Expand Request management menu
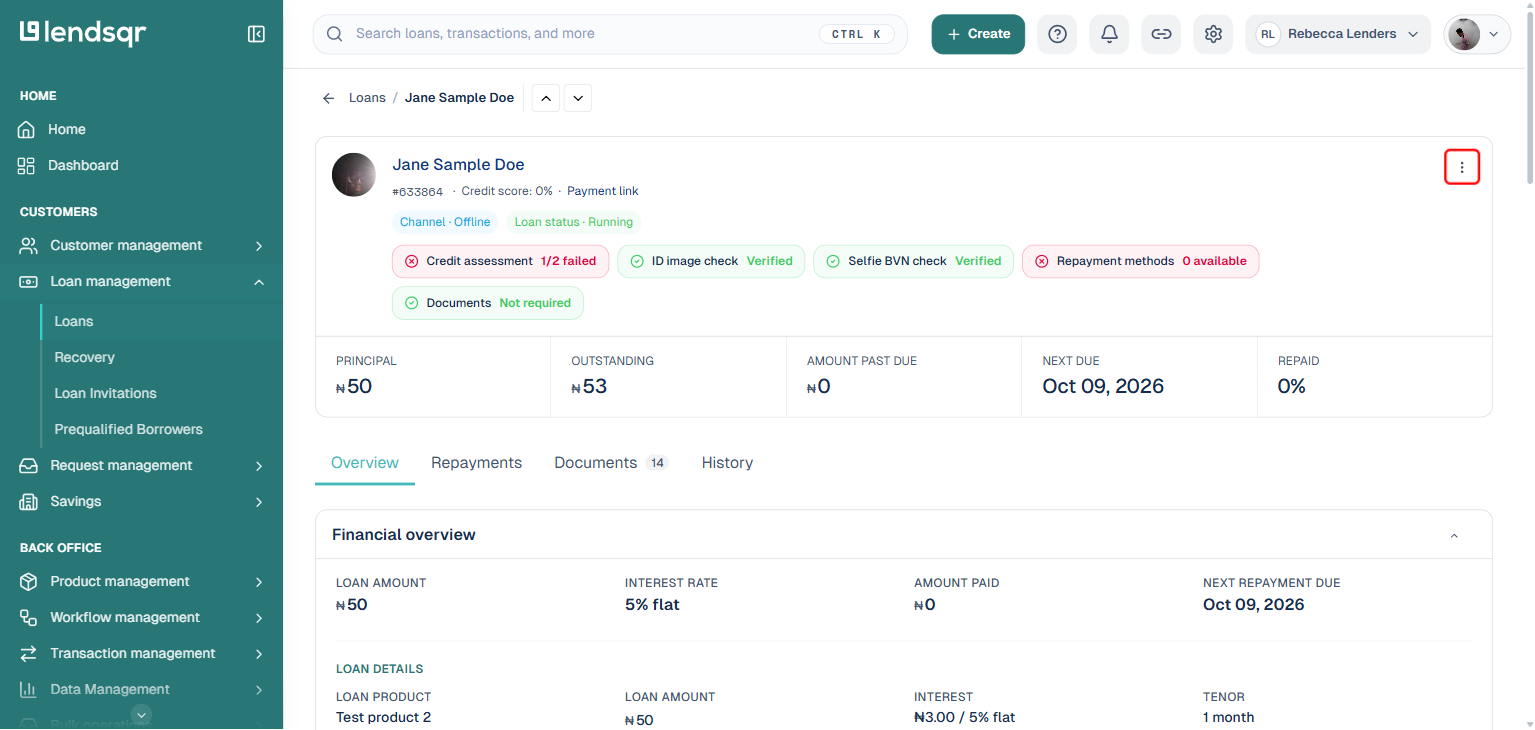 coord(259,466)
